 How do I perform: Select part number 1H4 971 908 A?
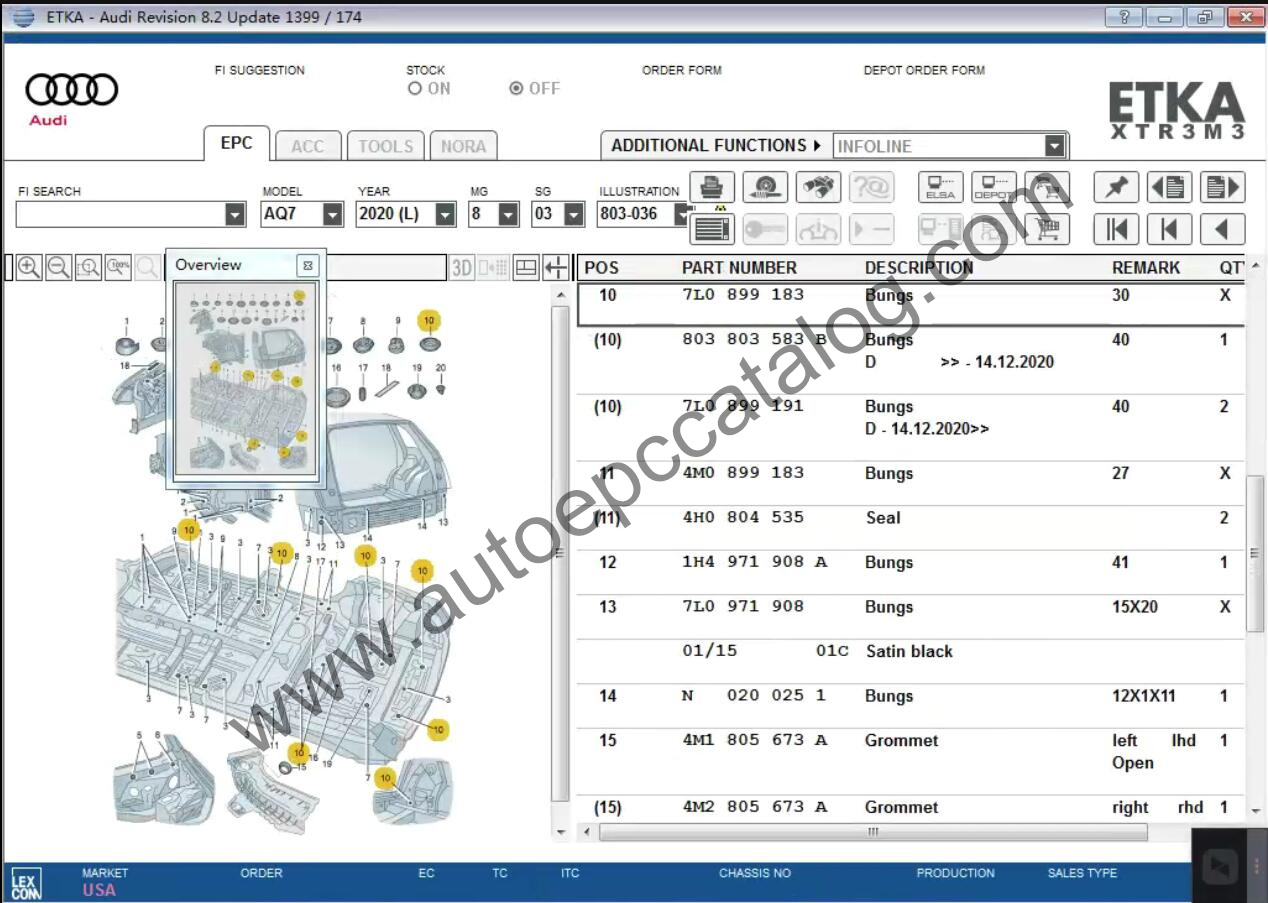point(755,562)
